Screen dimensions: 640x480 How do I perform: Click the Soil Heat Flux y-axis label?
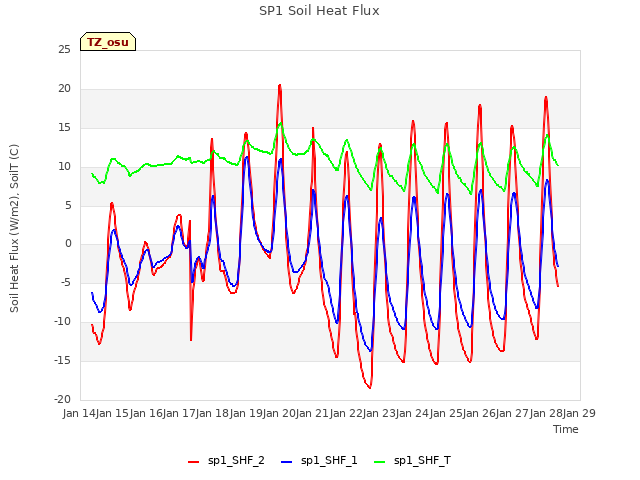pos(14,228)
